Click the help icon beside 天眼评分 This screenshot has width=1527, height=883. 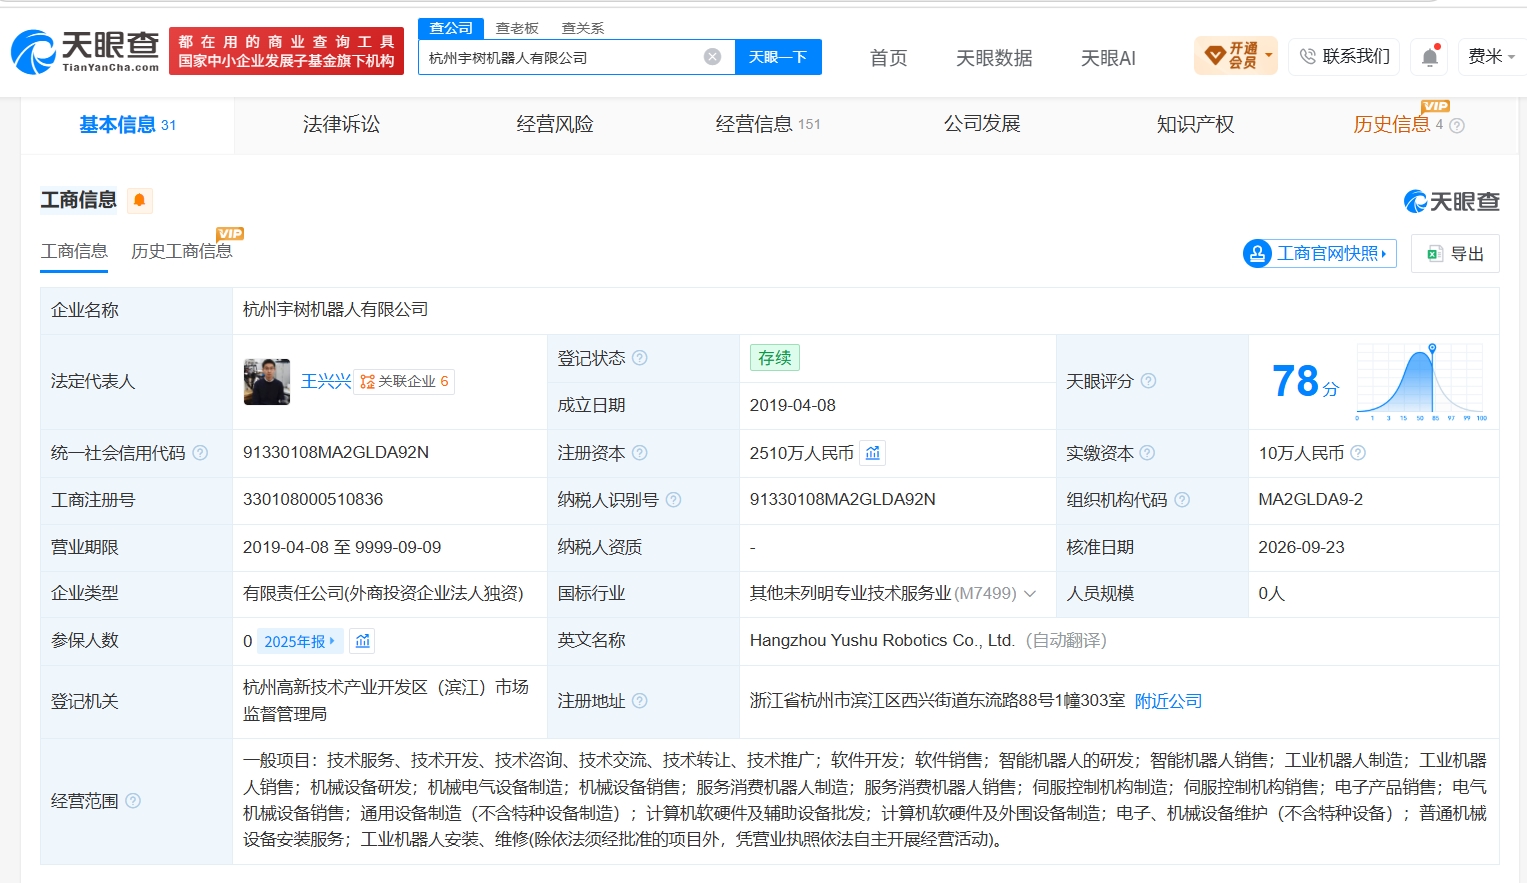[1149, 381]
